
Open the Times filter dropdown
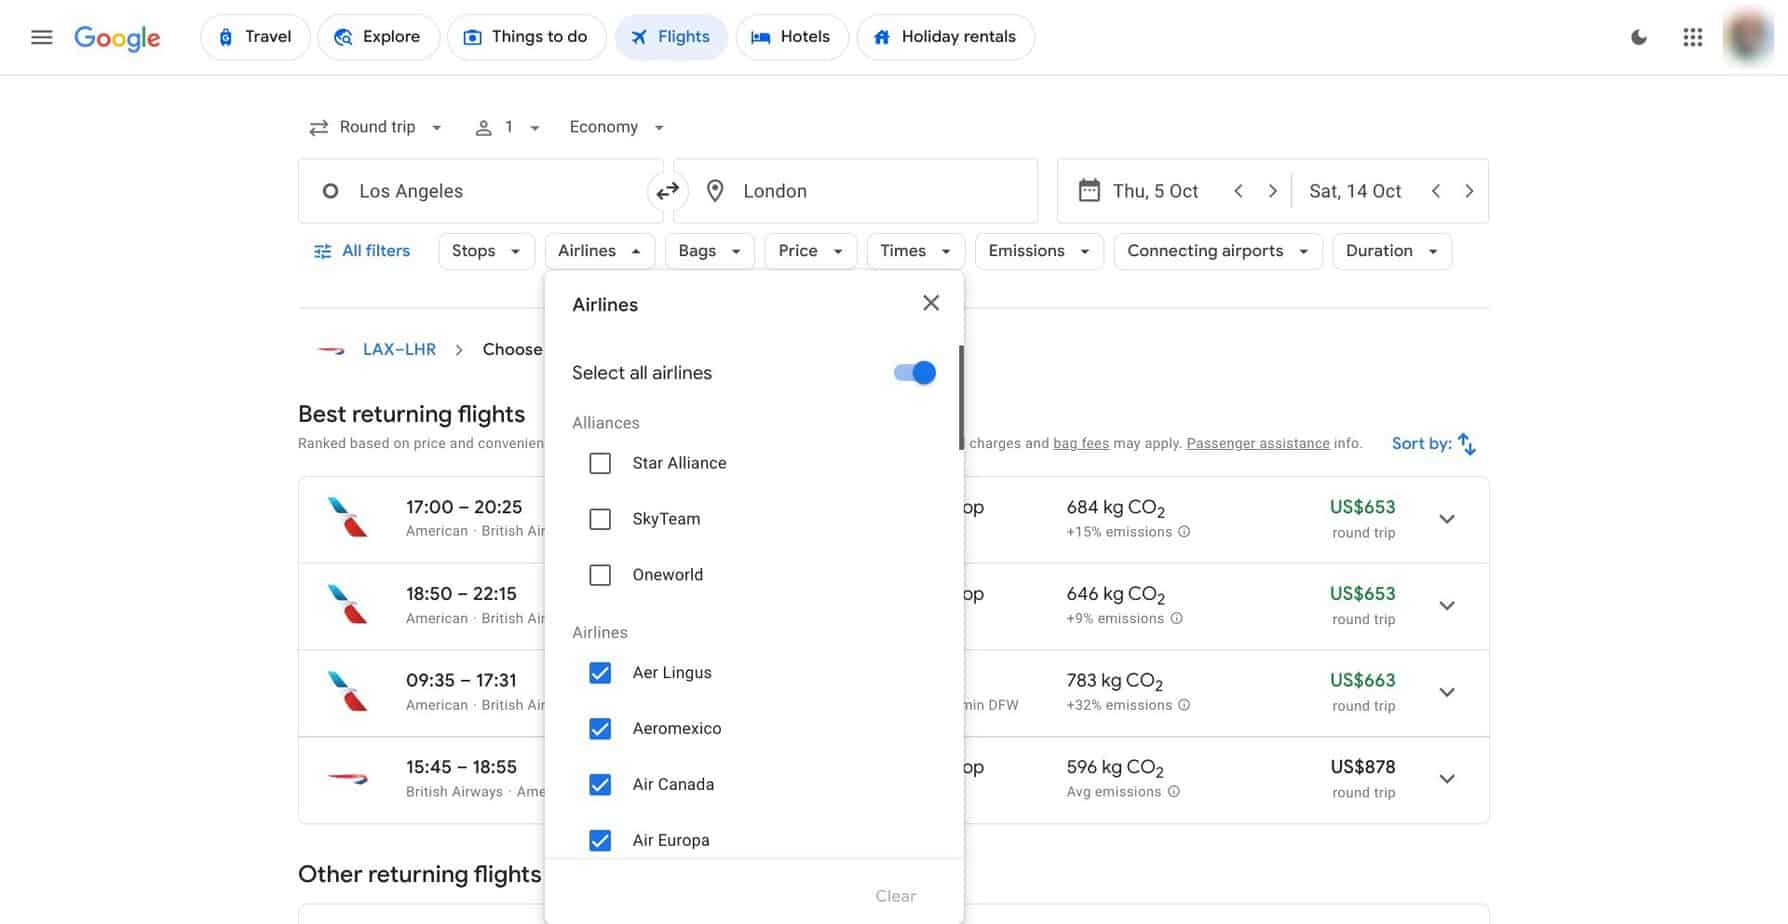(x=915, y=251)
